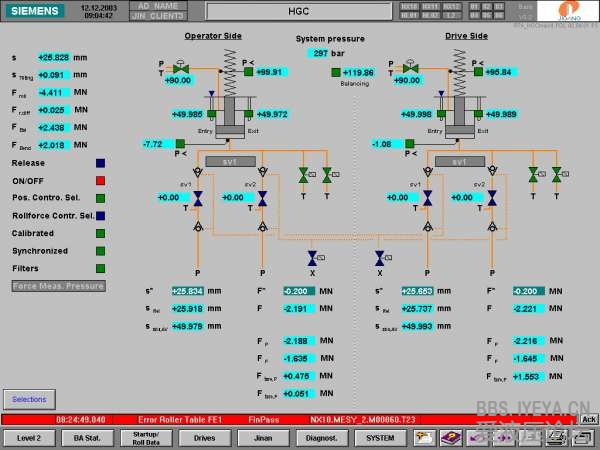Viewport: 600px width, 450px height.
Task: Acknowledge the alarm with the Ack button
Action: [x=589, y=419]
